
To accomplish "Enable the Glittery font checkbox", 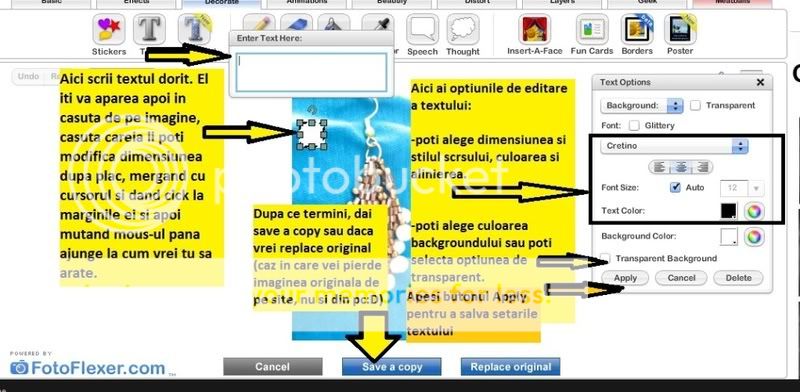I will coord(634,125).
